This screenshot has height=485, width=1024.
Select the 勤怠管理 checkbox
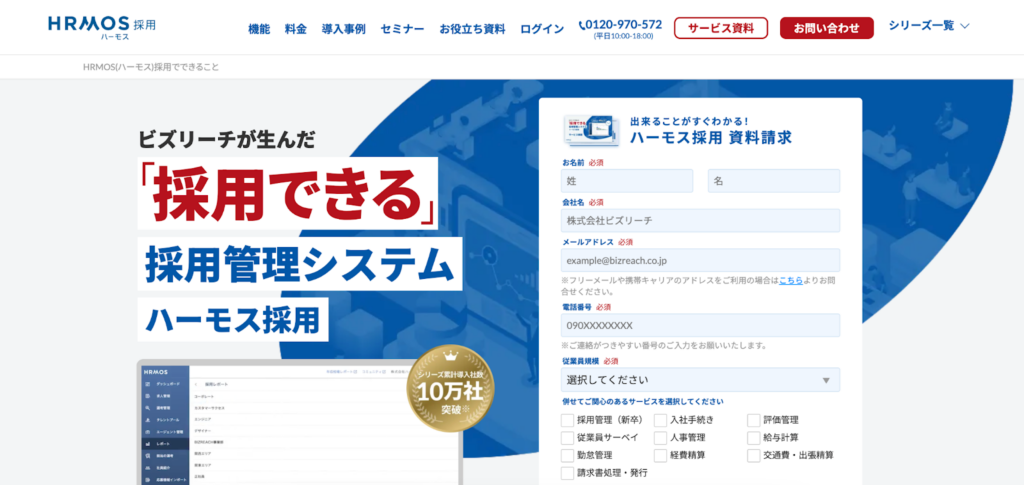tap(568, 456)
